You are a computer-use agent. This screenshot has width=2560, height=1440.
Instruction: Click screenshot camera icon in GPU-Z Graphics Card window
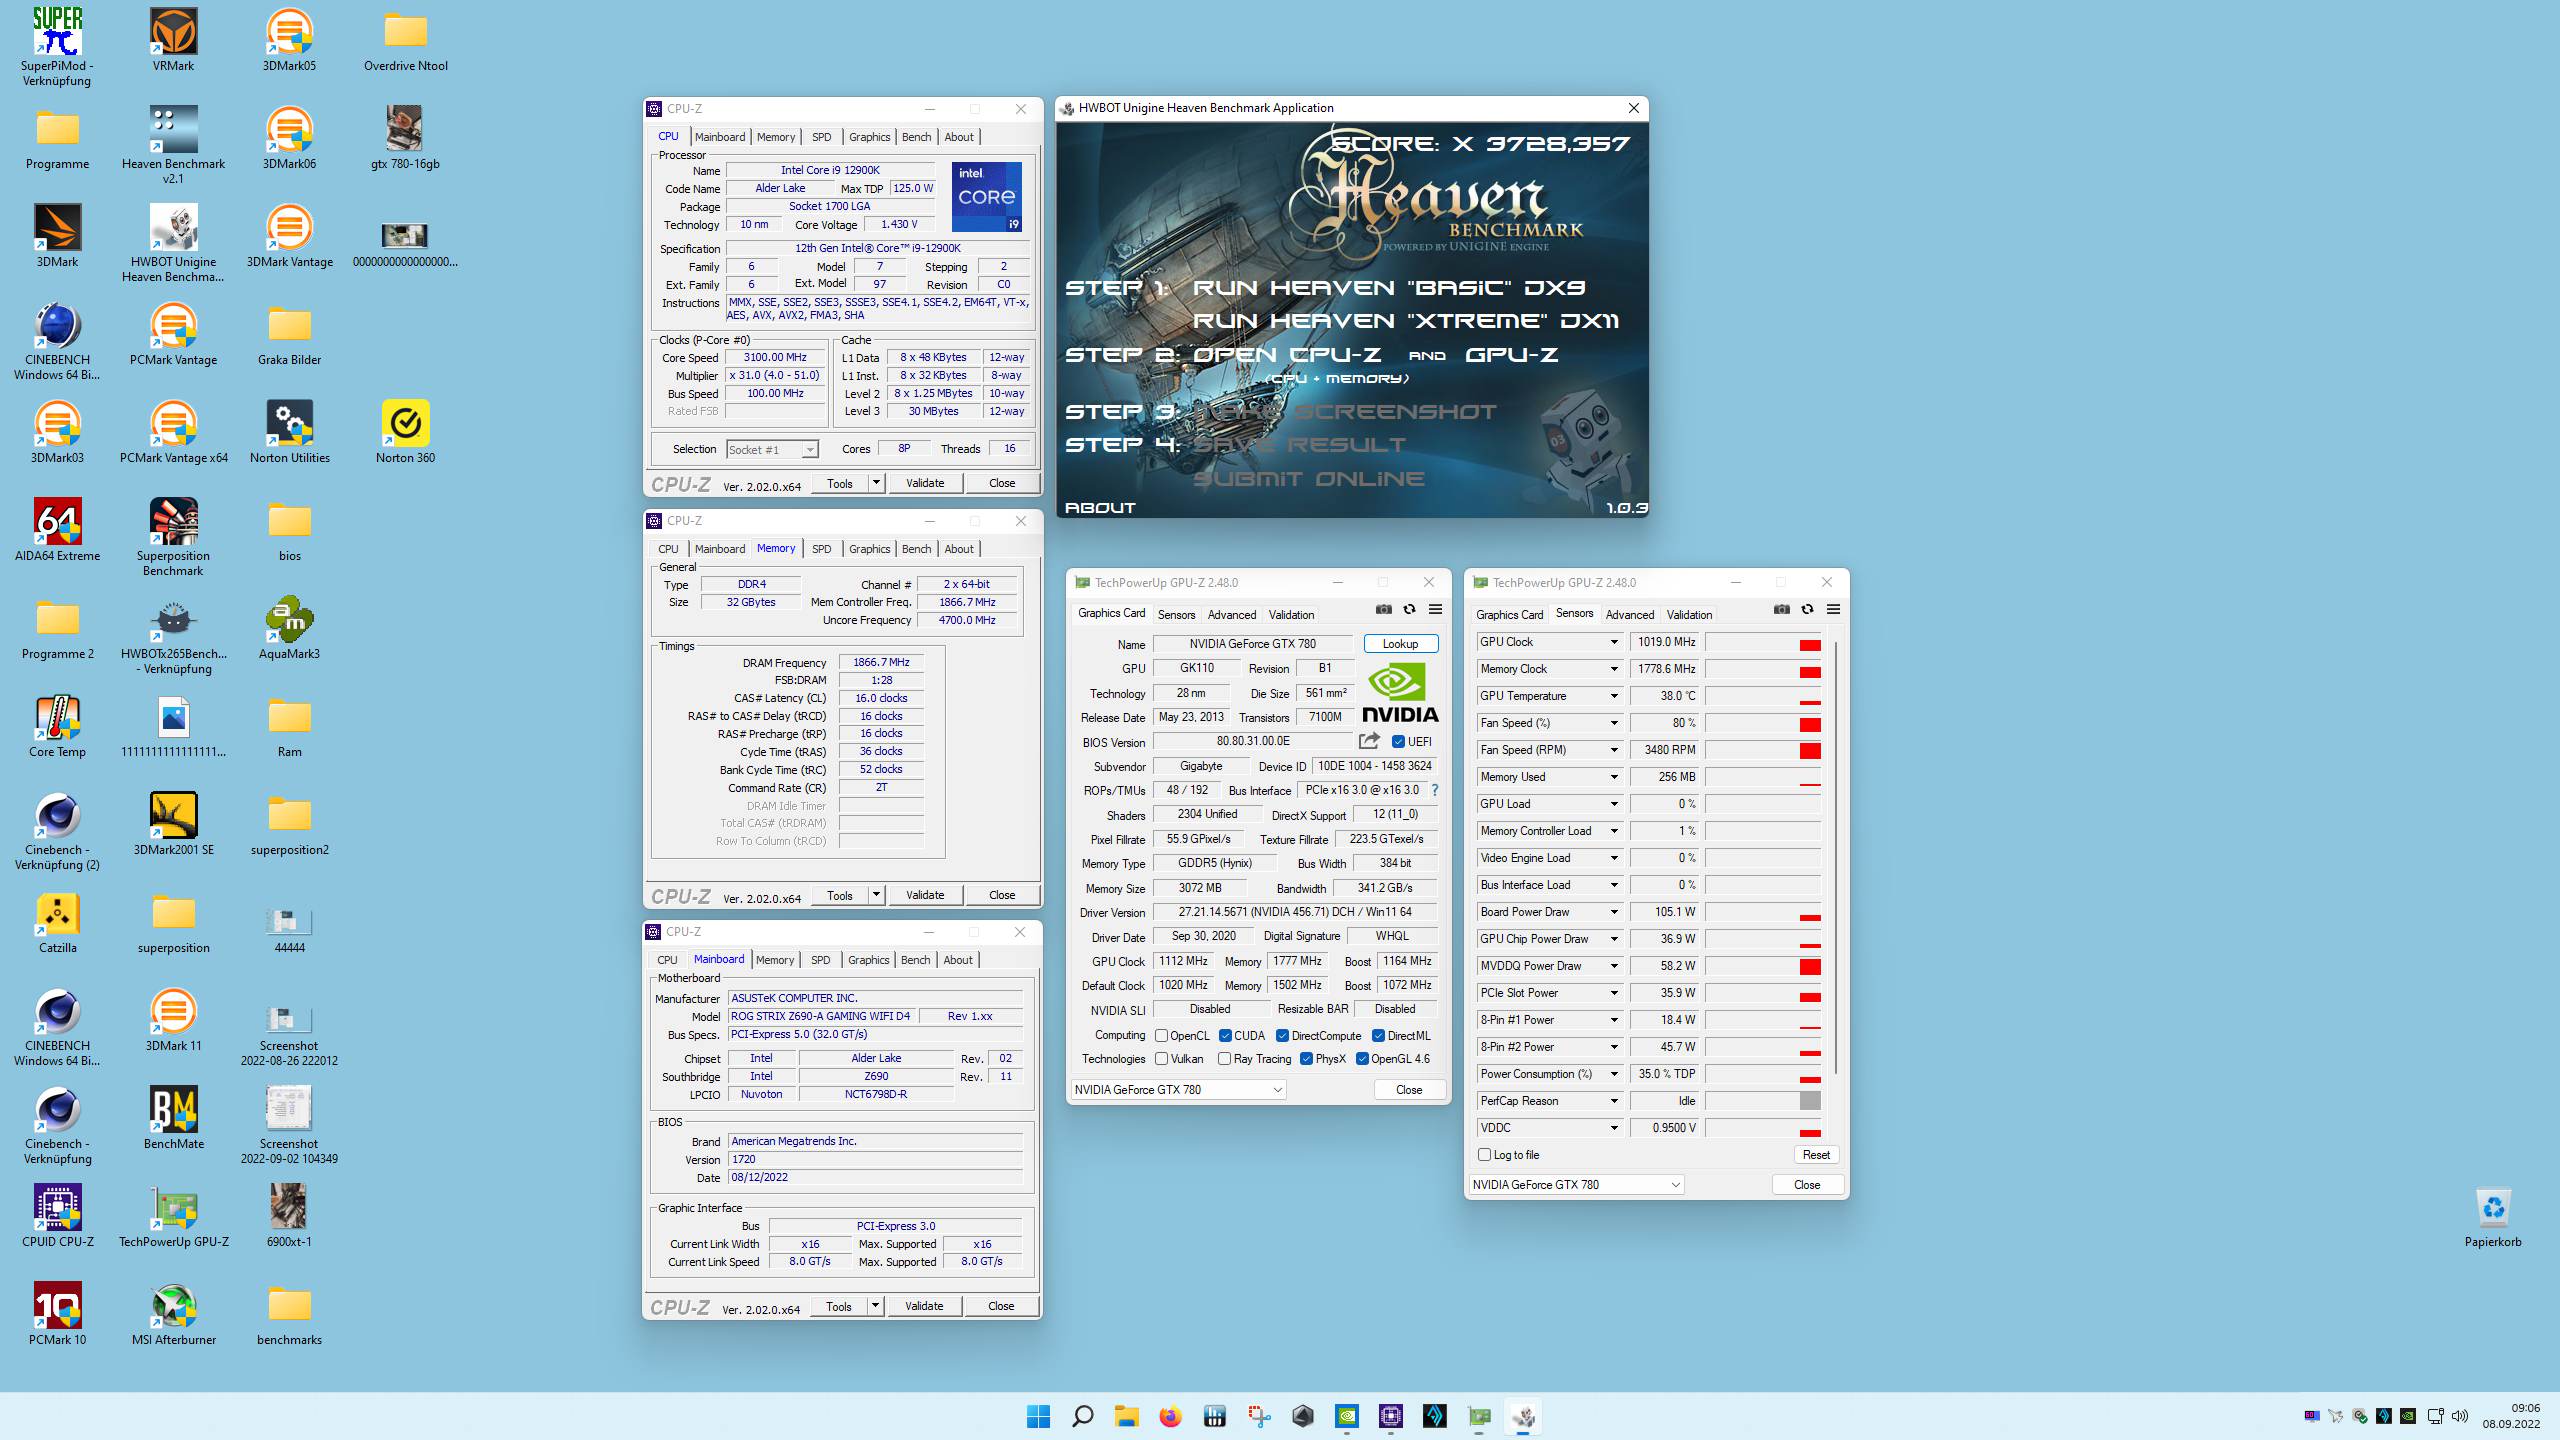click(1383, 609)
